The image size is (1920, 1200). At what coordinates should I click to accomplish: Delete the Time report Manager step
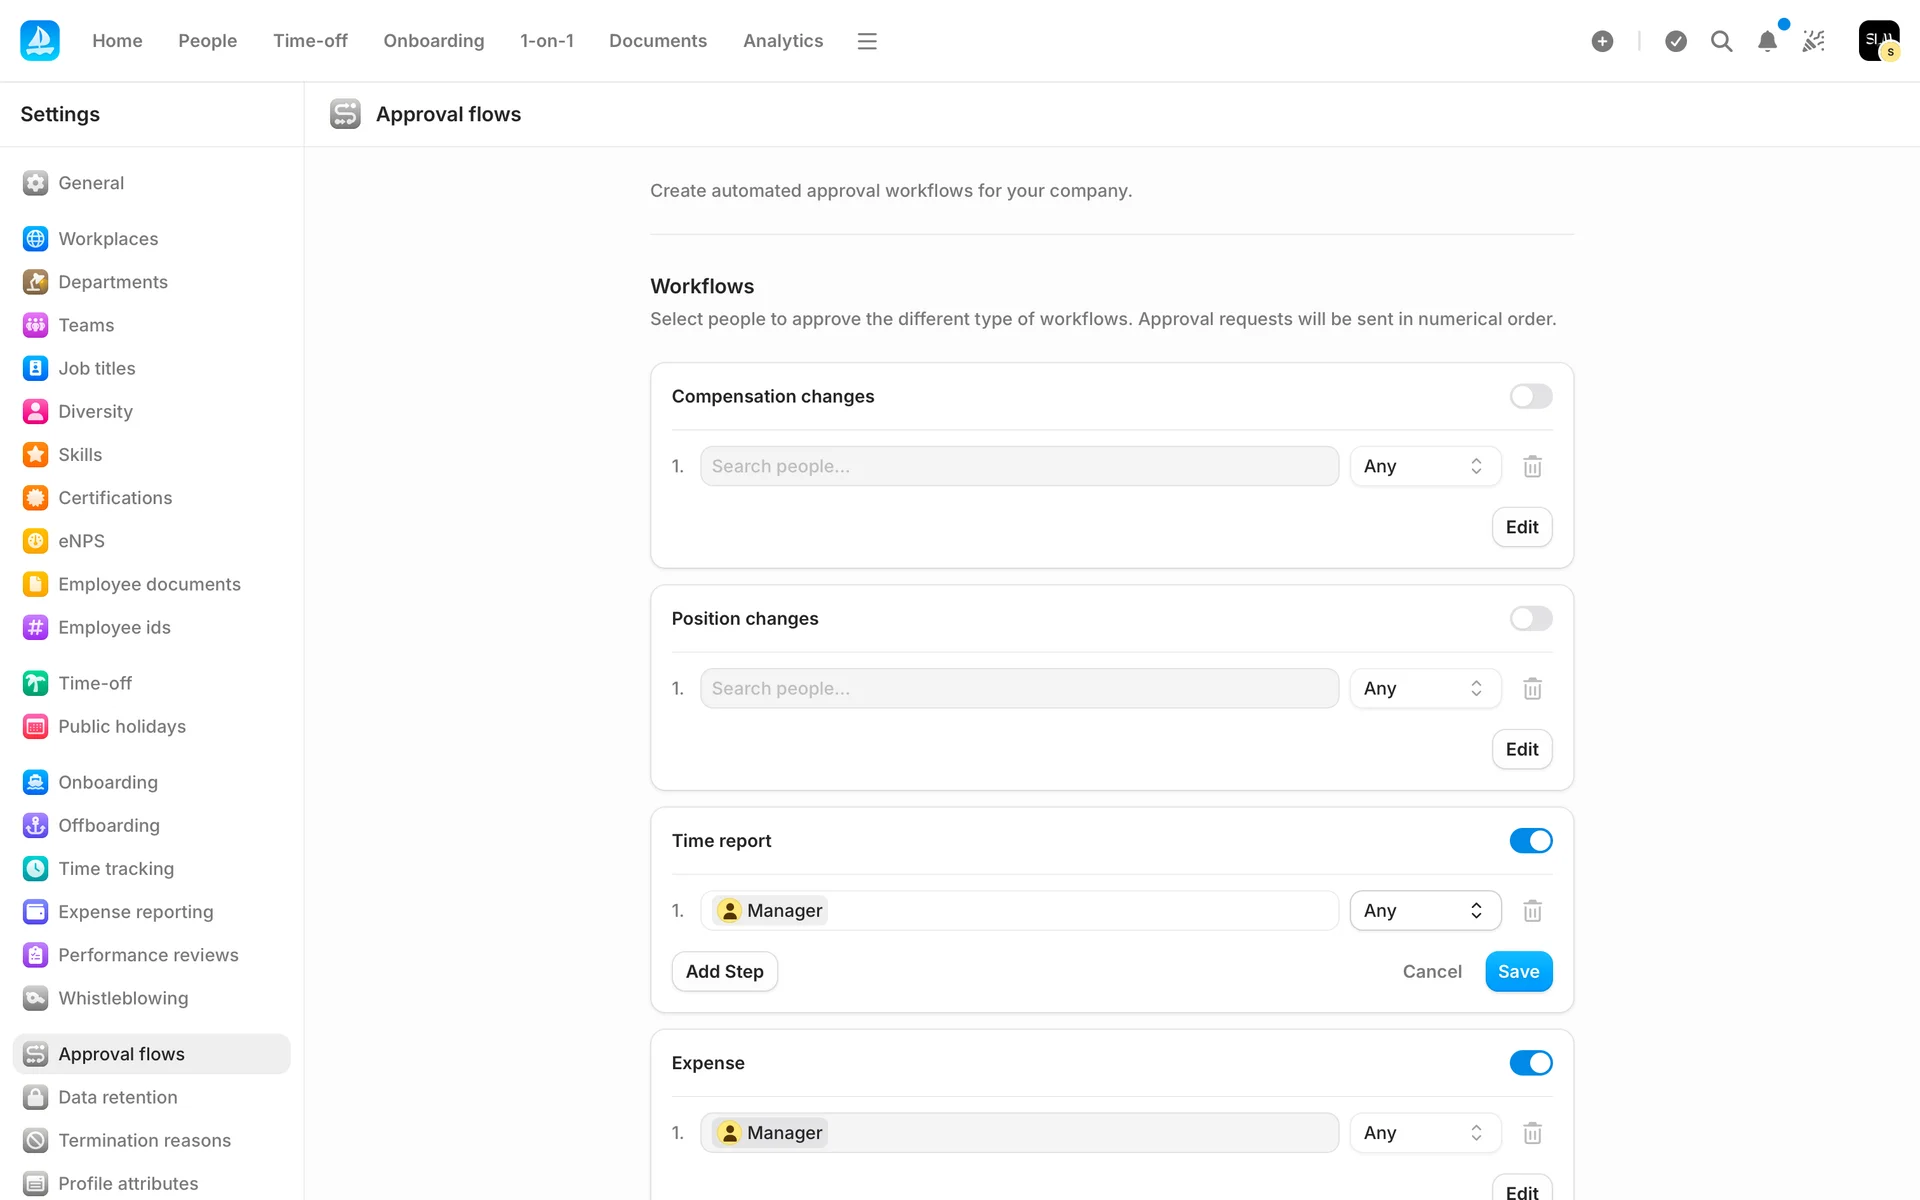pyautogui.click(x=1532, y=911)
